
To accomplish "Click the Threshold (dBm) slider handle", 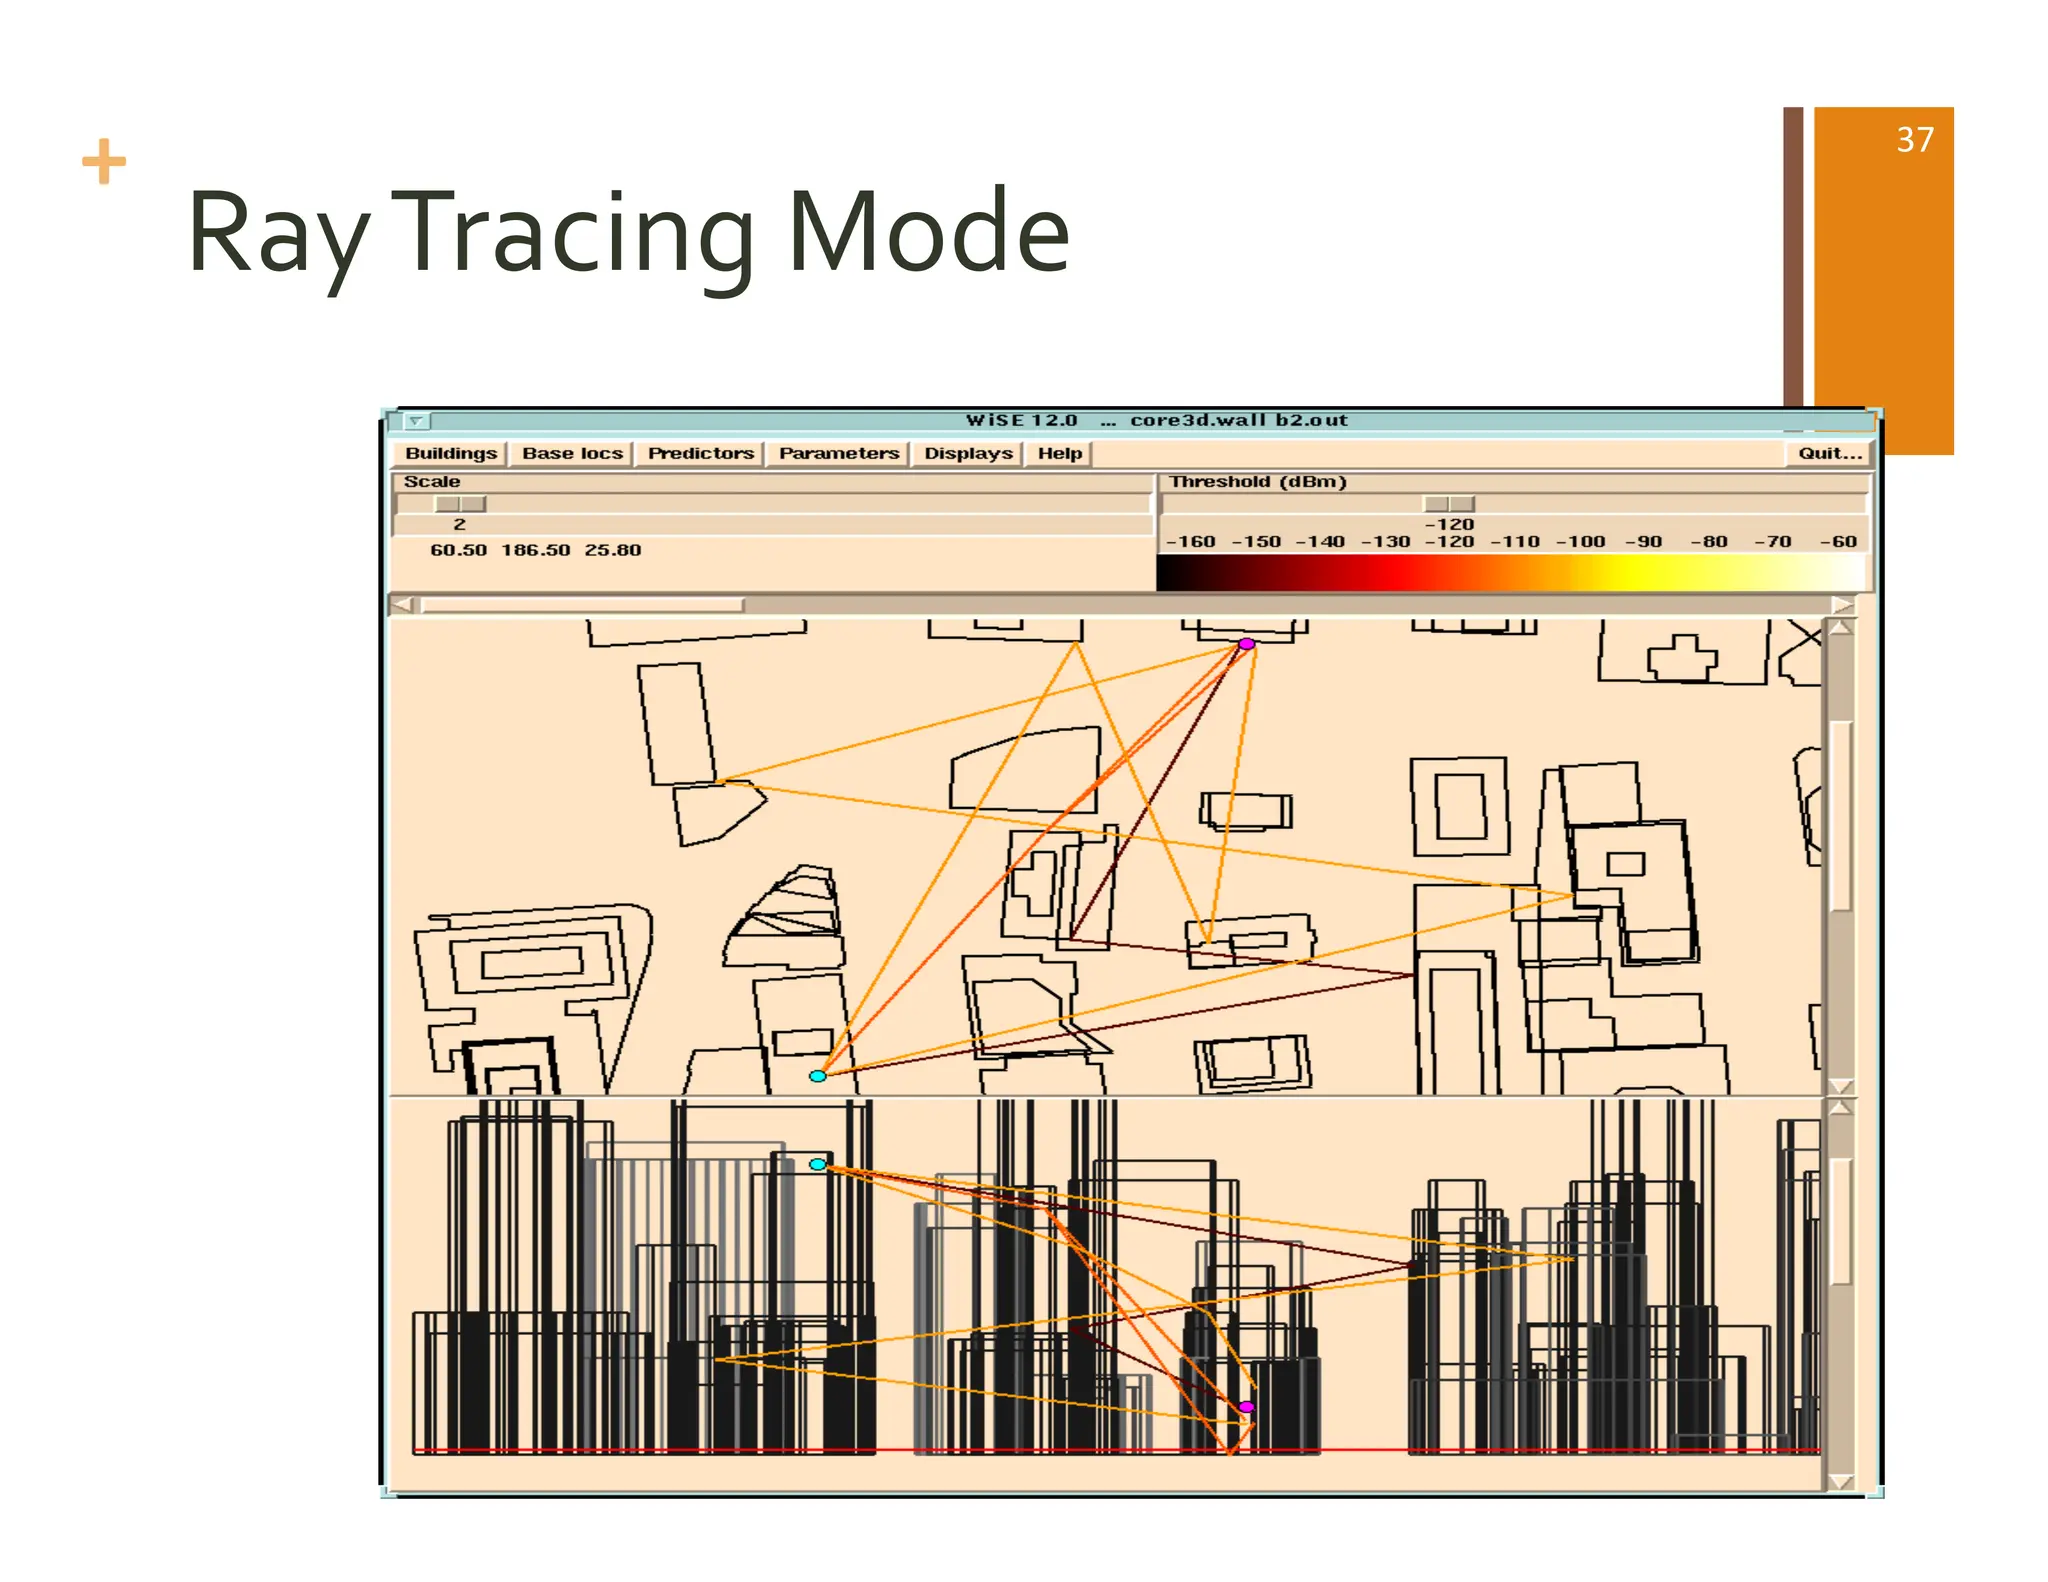I will coord(1449,504).
